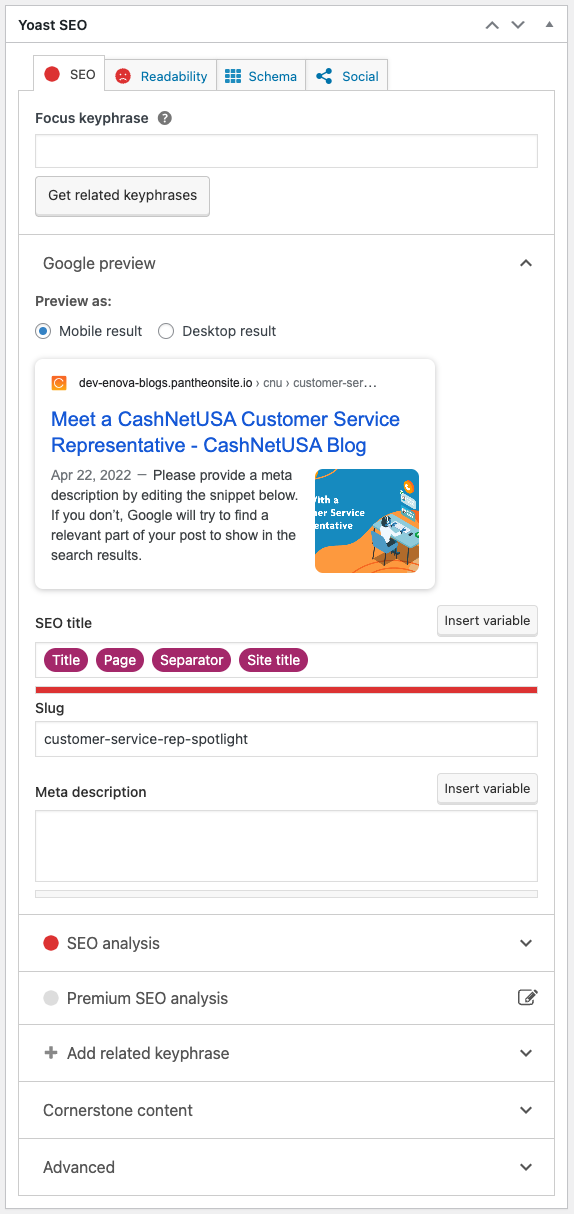Expand the SEO analysis section

286,943
